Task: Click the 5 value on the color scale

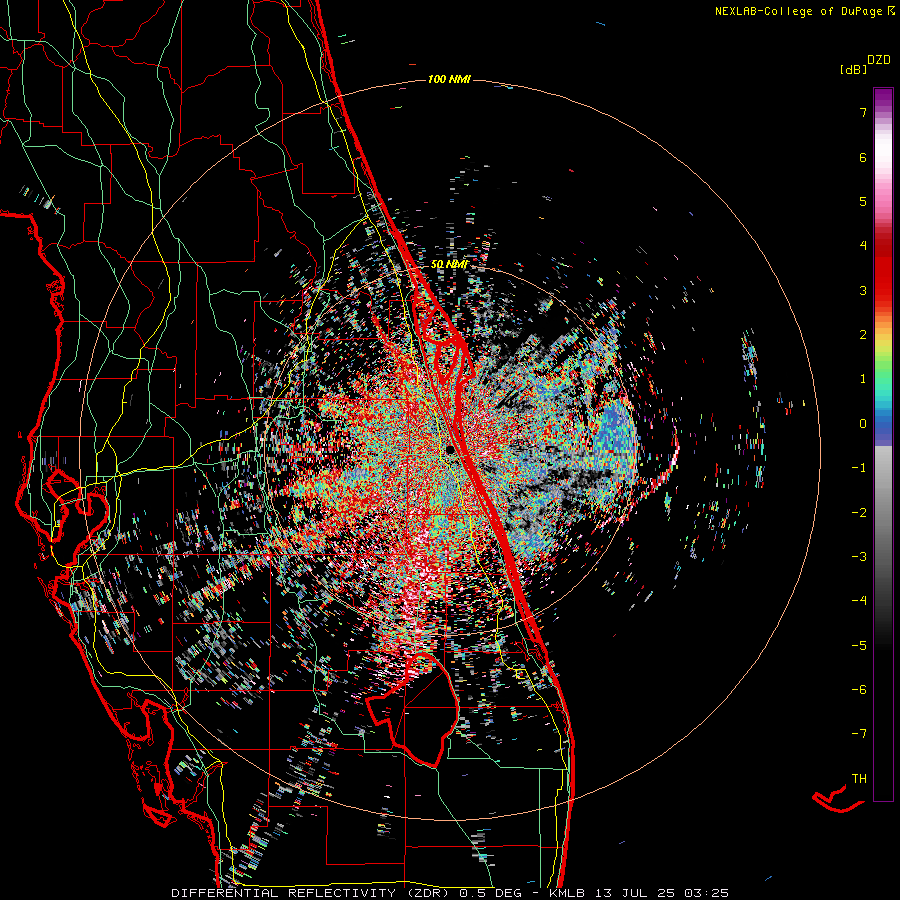Action: click(863, 201)
